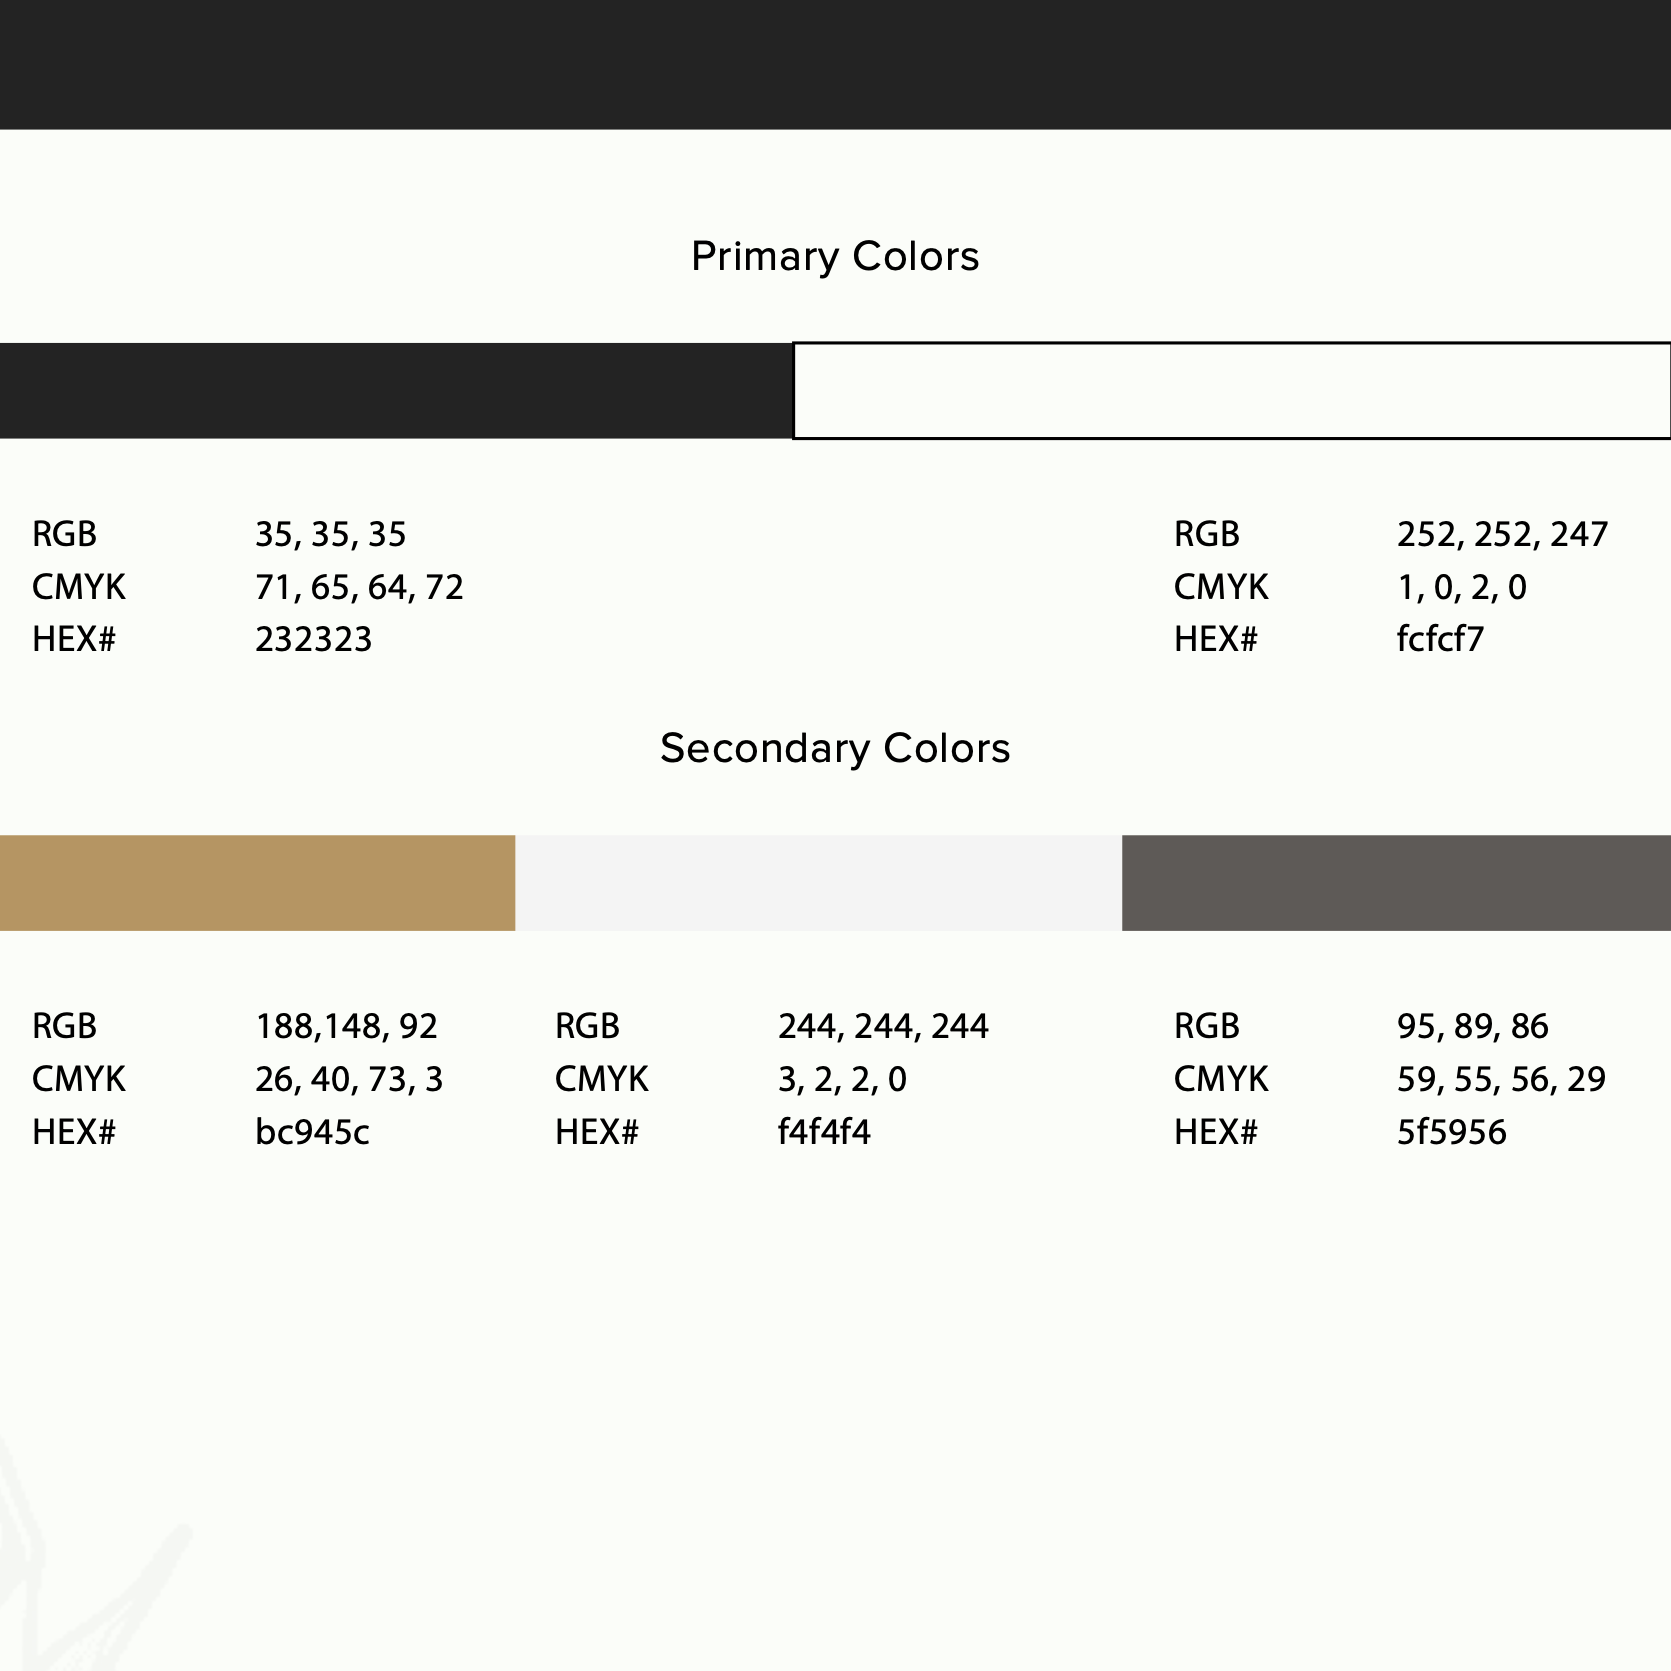The width and height of the screenshot is (1671, 1671).
Task: Select RGB value 244, 244, 244
Action: coord(883,1027)
